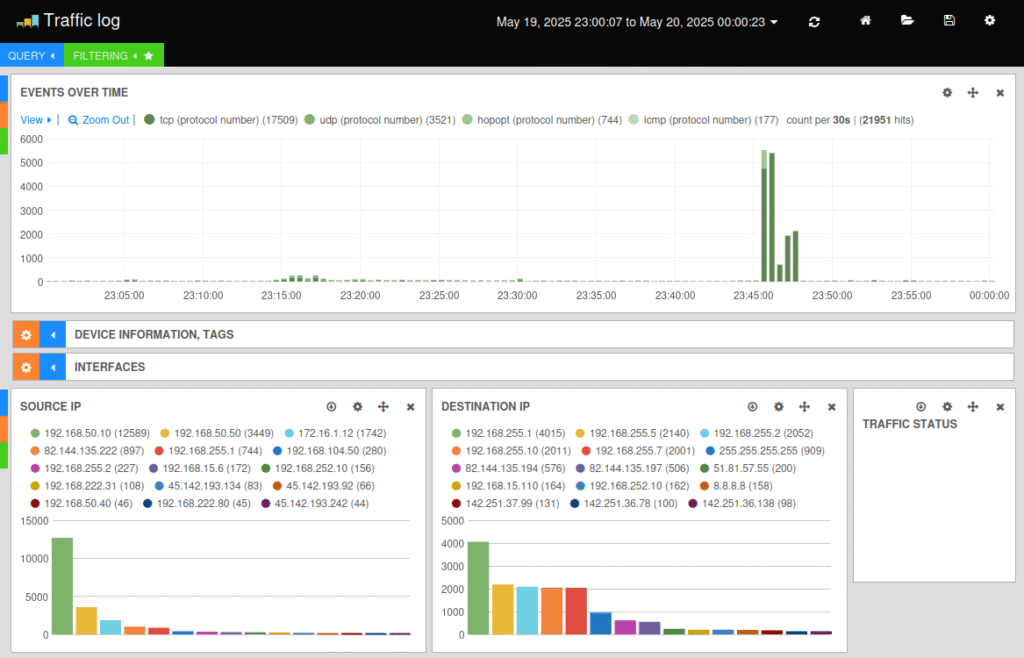Toggle the udp protocol legend entry
1024x658 pixels.
[380, 120]
